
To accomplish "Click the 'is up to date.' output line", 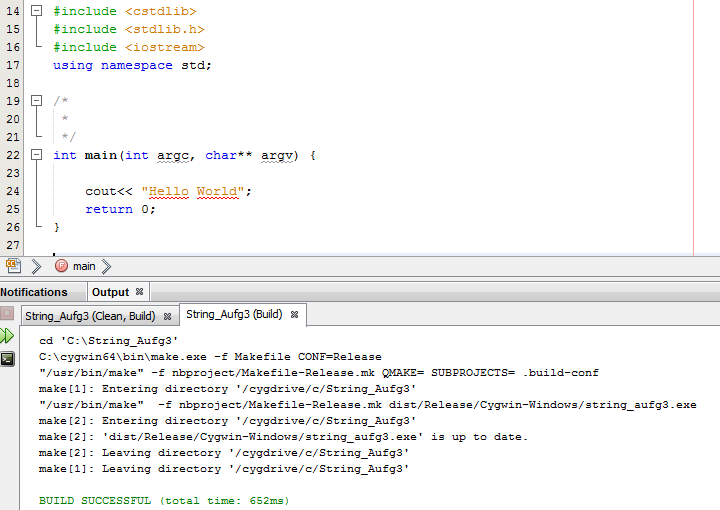I will [283, 437].
